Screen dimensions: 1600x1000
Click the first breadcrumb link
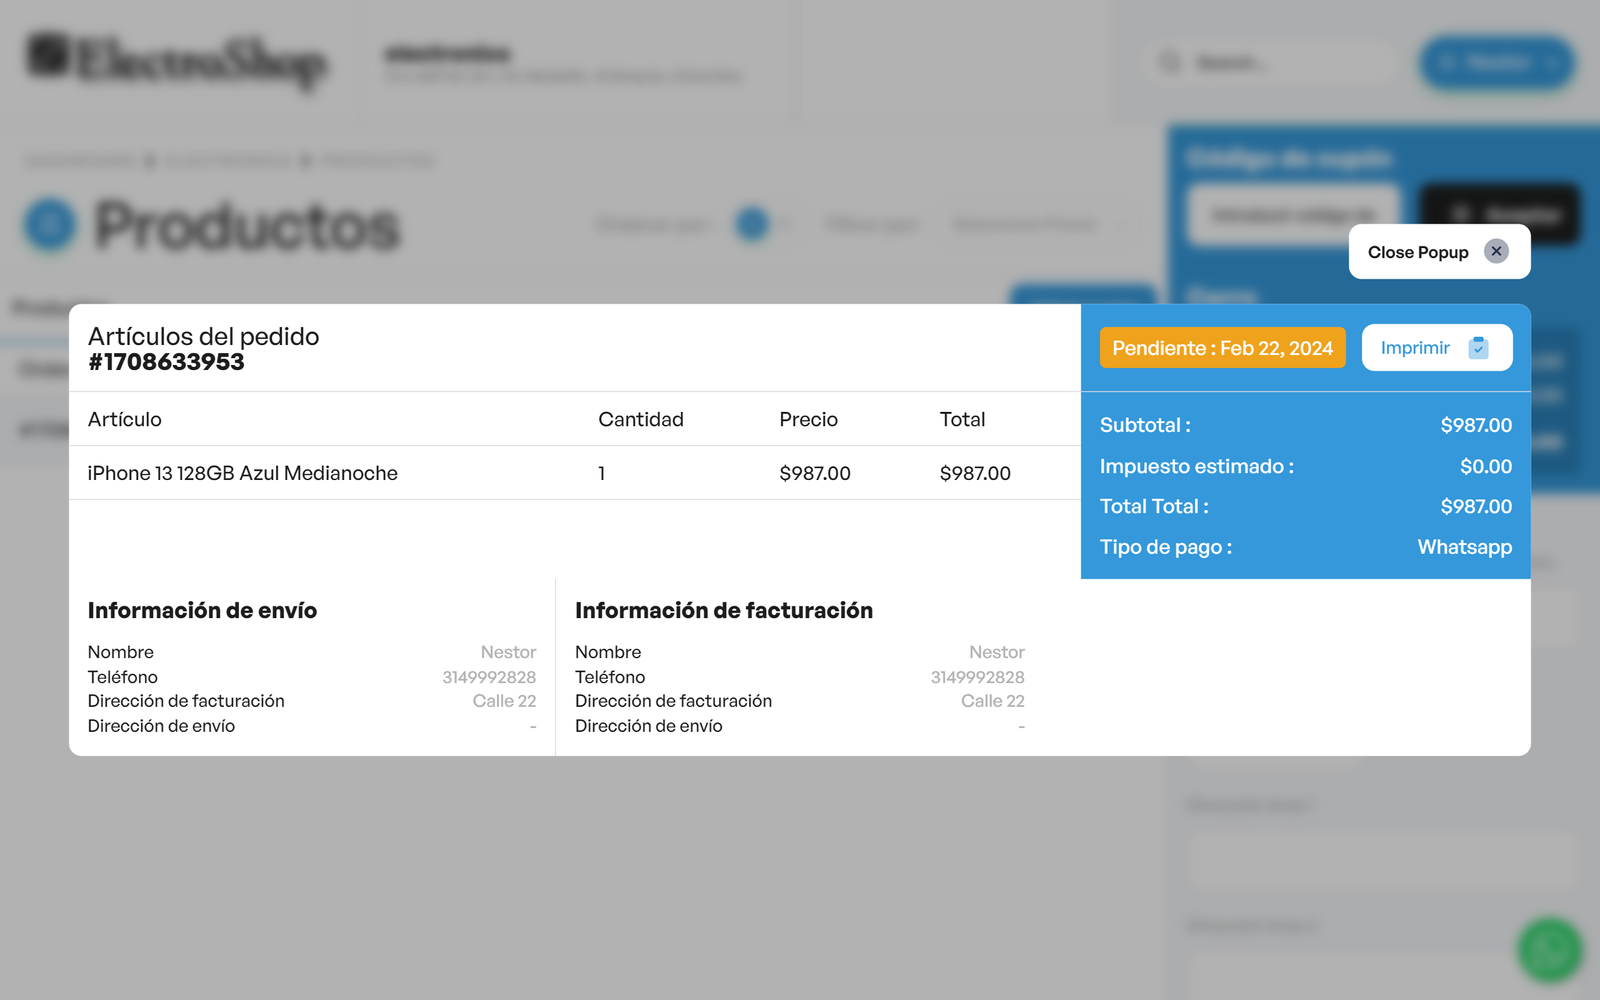78,161
